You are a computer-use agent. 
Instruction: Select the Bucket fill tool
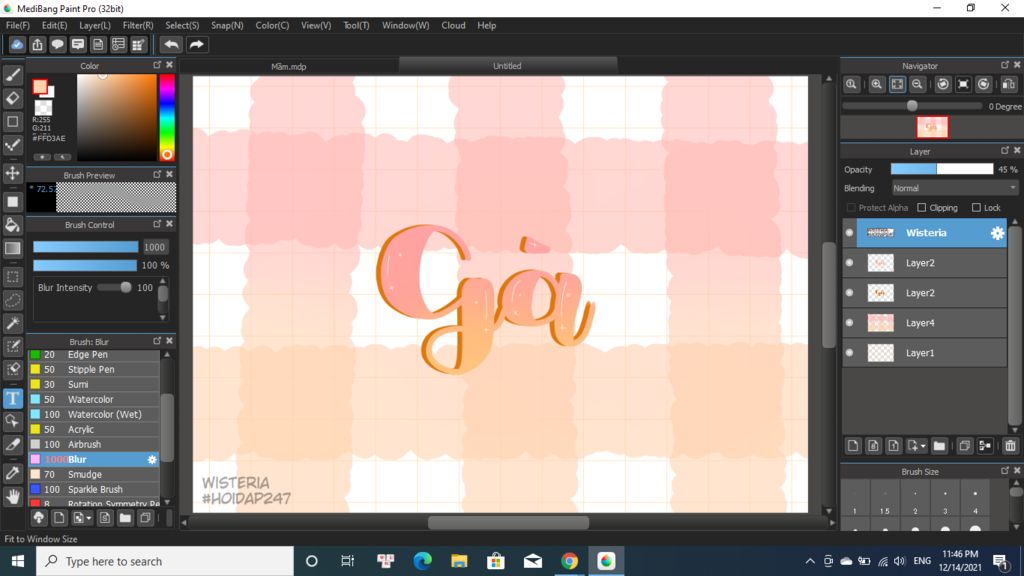pyautogui.click(x=12, y=225)
